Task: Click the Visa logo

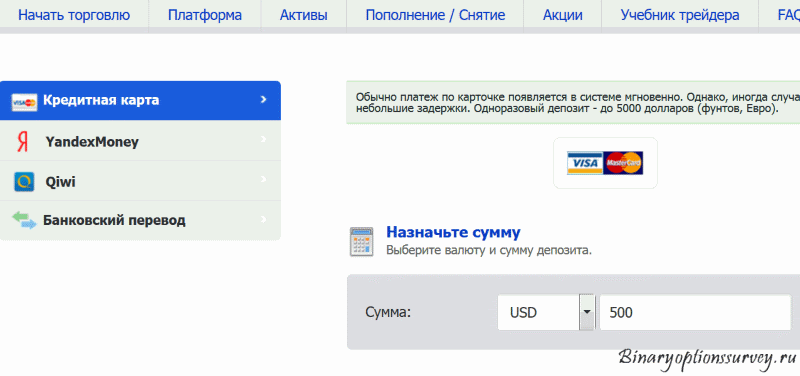Action: pos(585,163)
